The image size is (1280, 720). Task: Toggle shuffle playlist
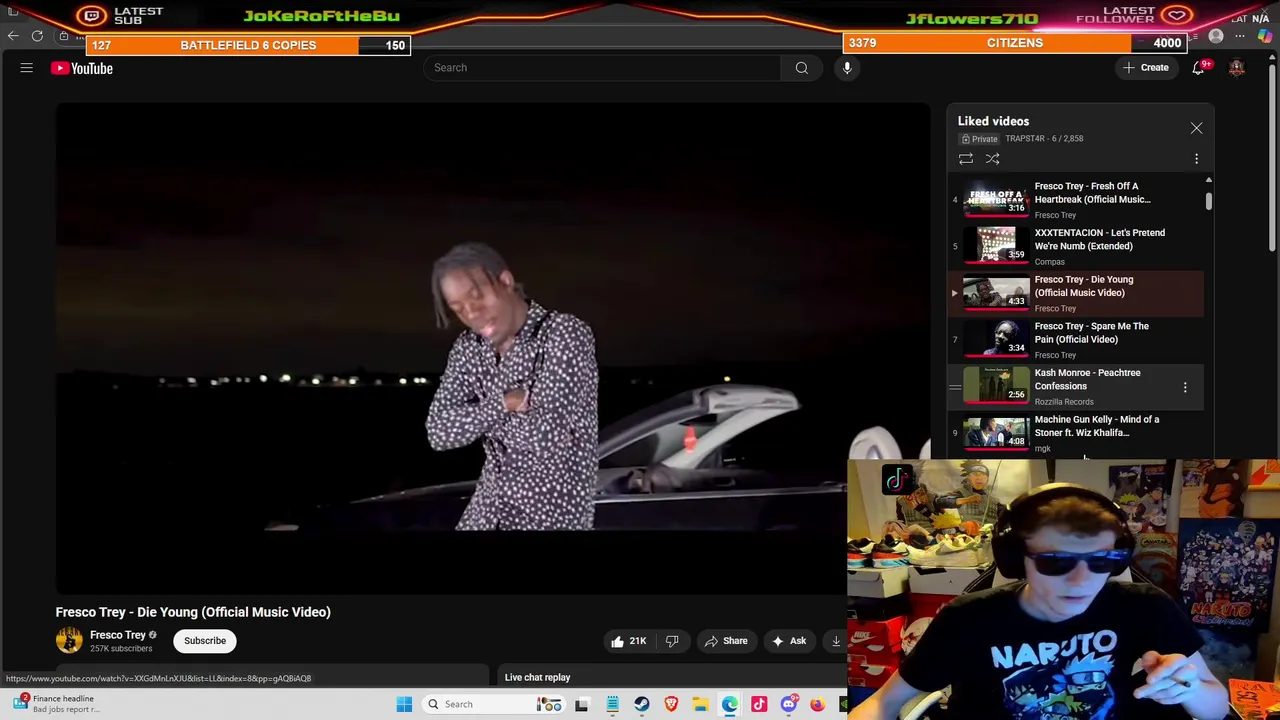coord(992,159)
